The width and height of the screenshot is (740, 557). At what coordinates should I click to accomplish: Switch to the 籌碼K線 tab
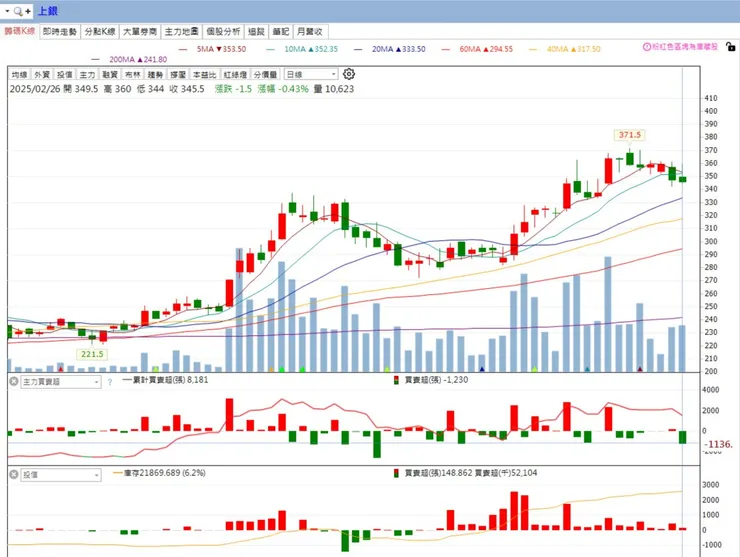[20, 31]
